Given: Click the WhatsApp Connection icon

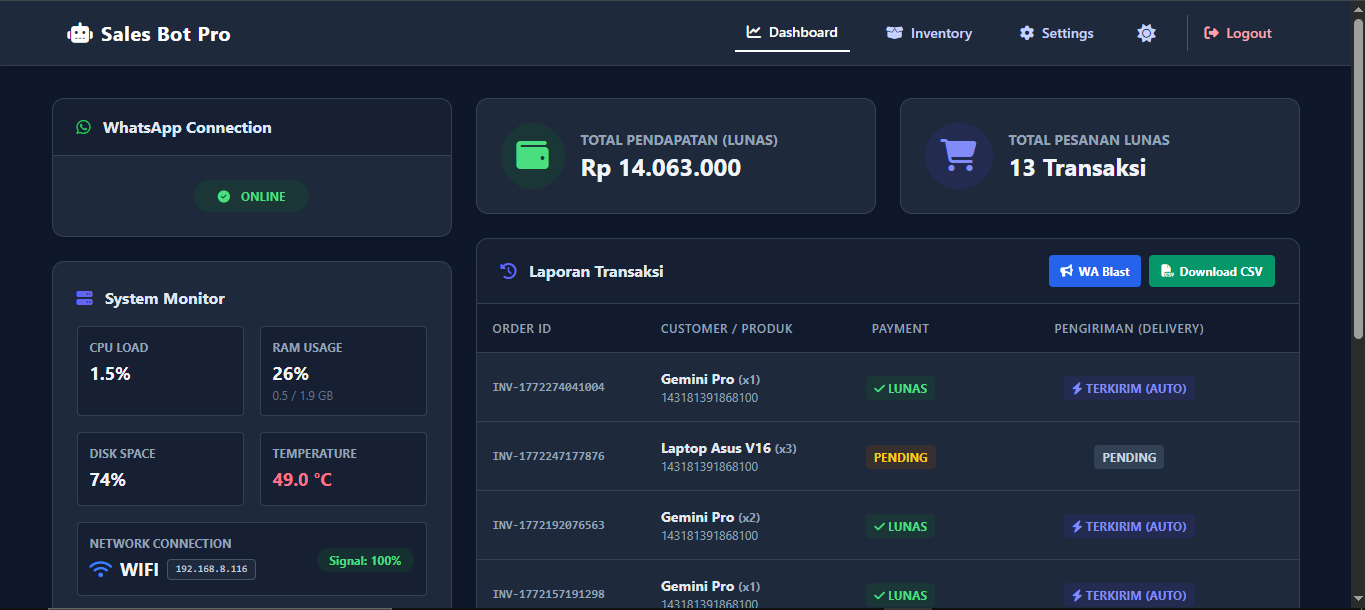Looking at the screenshot, I should (83, 127).
